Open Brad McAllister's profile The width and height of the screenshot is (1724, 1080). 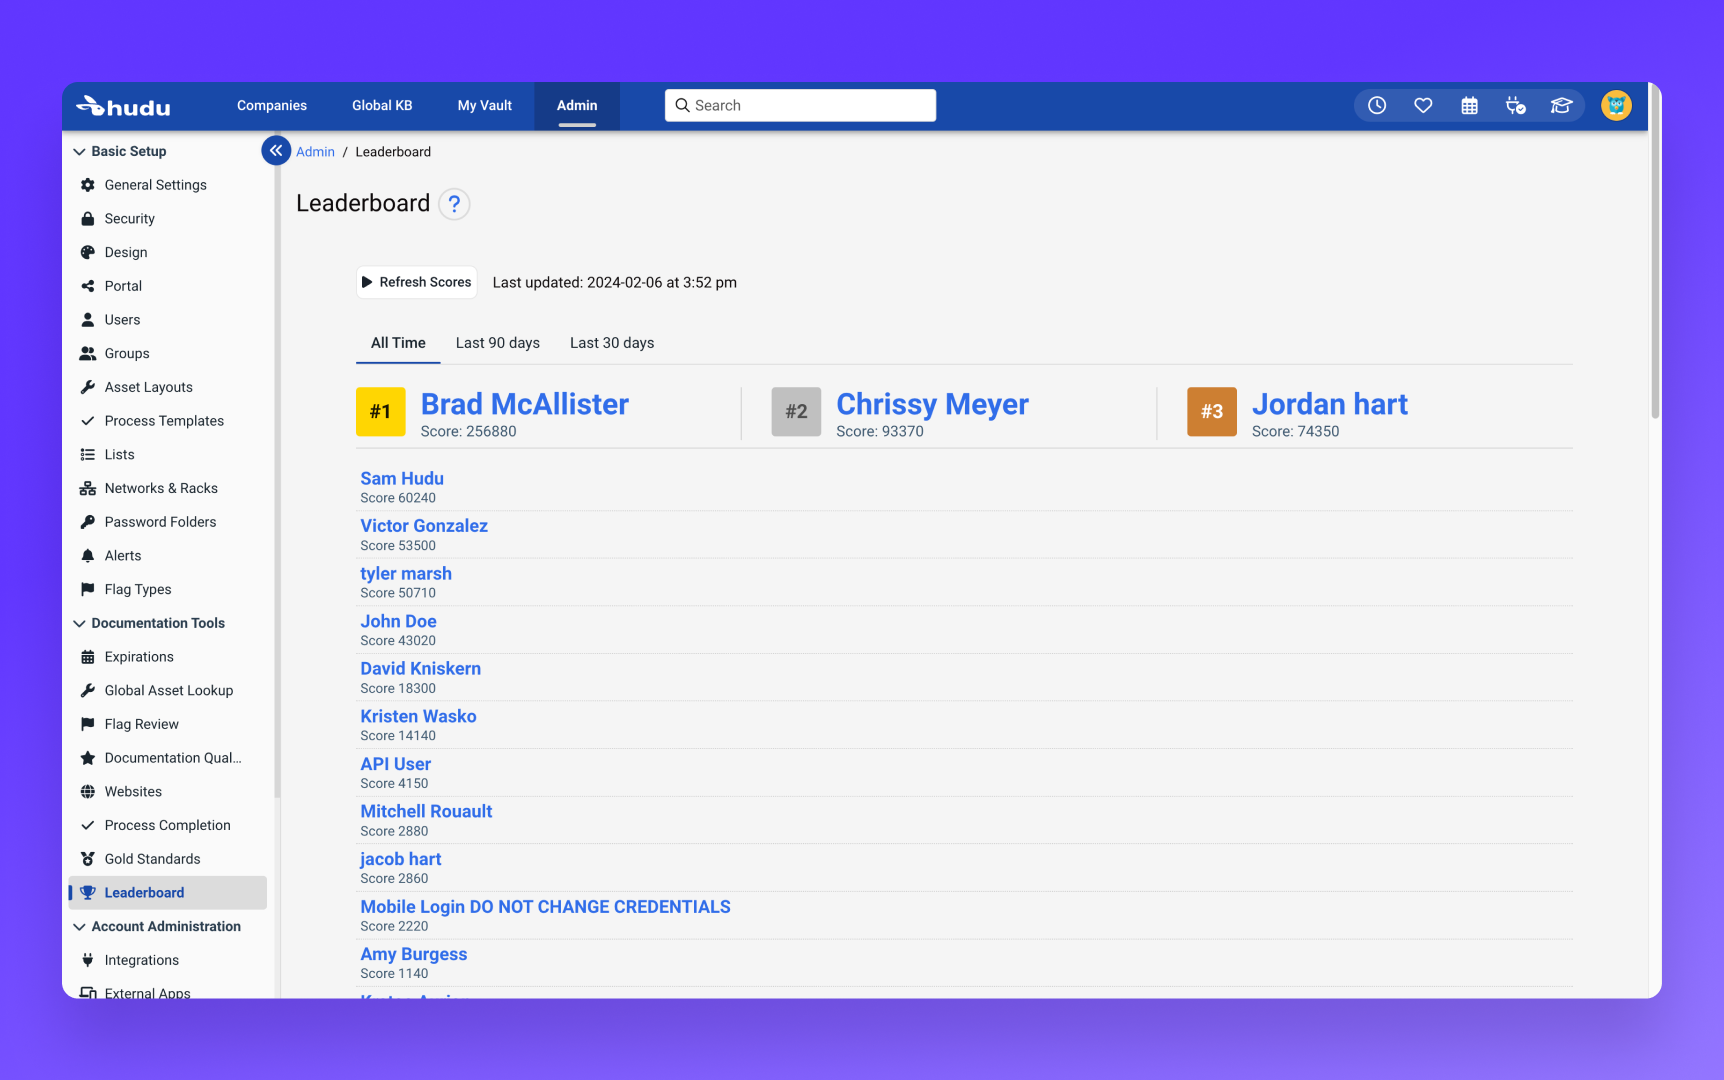coord(524,405)
